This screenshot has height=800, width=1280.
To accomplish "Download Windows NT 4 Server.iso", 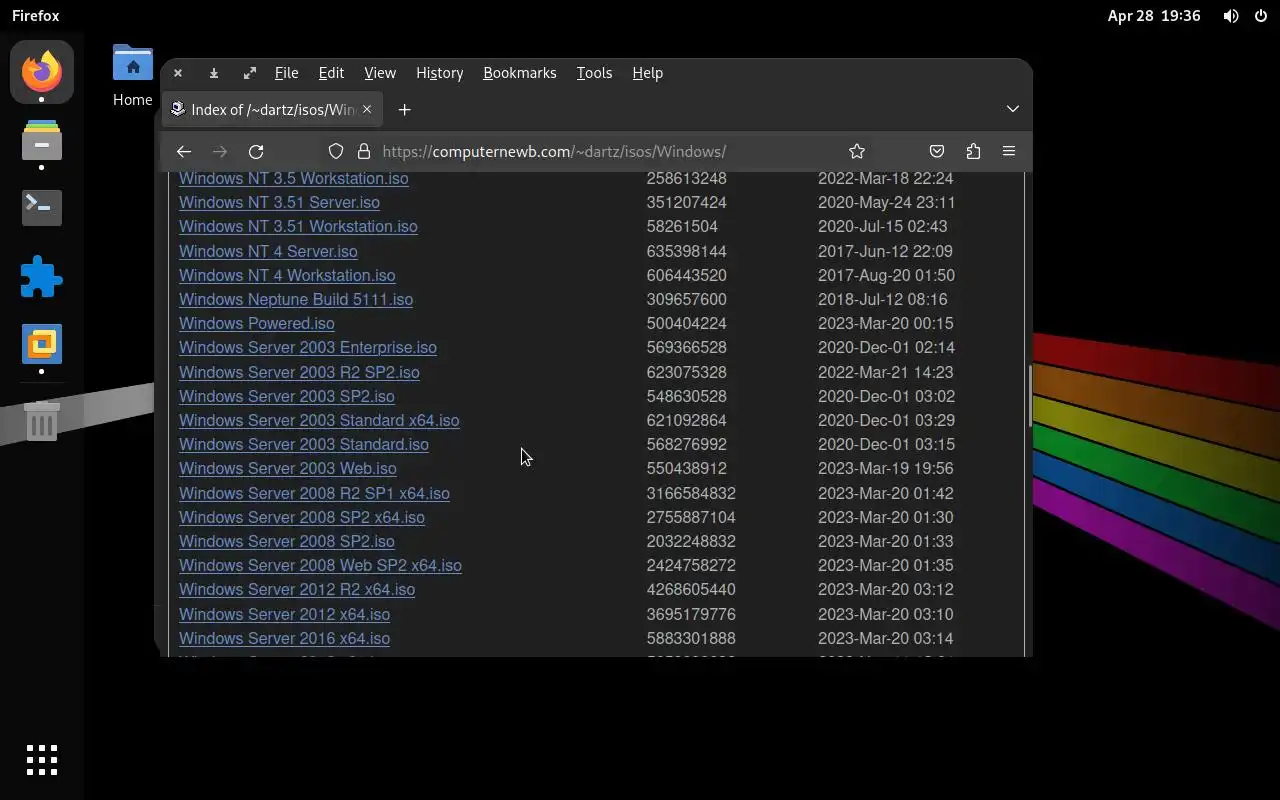I will click(x=268, y=252).
